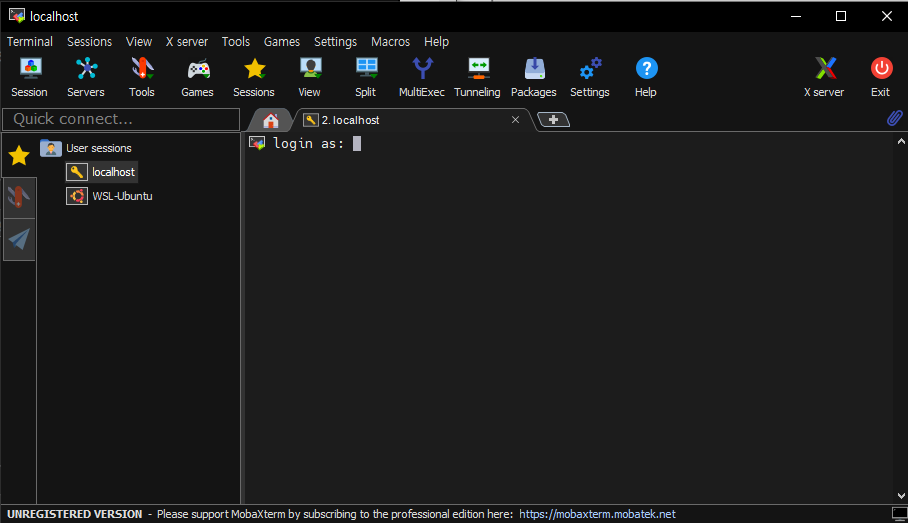
Task: Open the Tools menu
Action: 236,42
